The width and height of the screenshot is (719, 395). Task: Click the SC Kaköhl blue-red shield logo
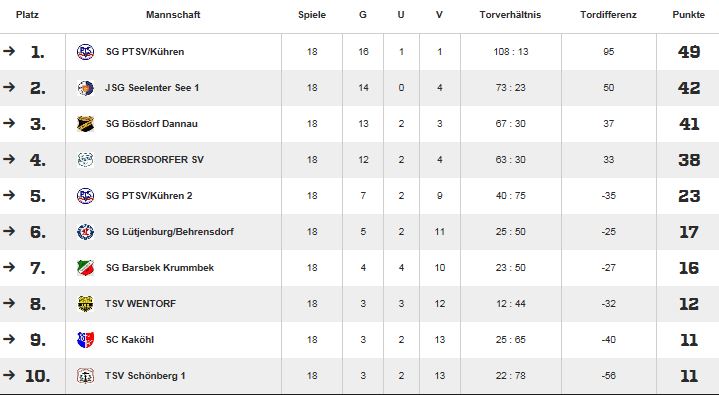point(86,340)
